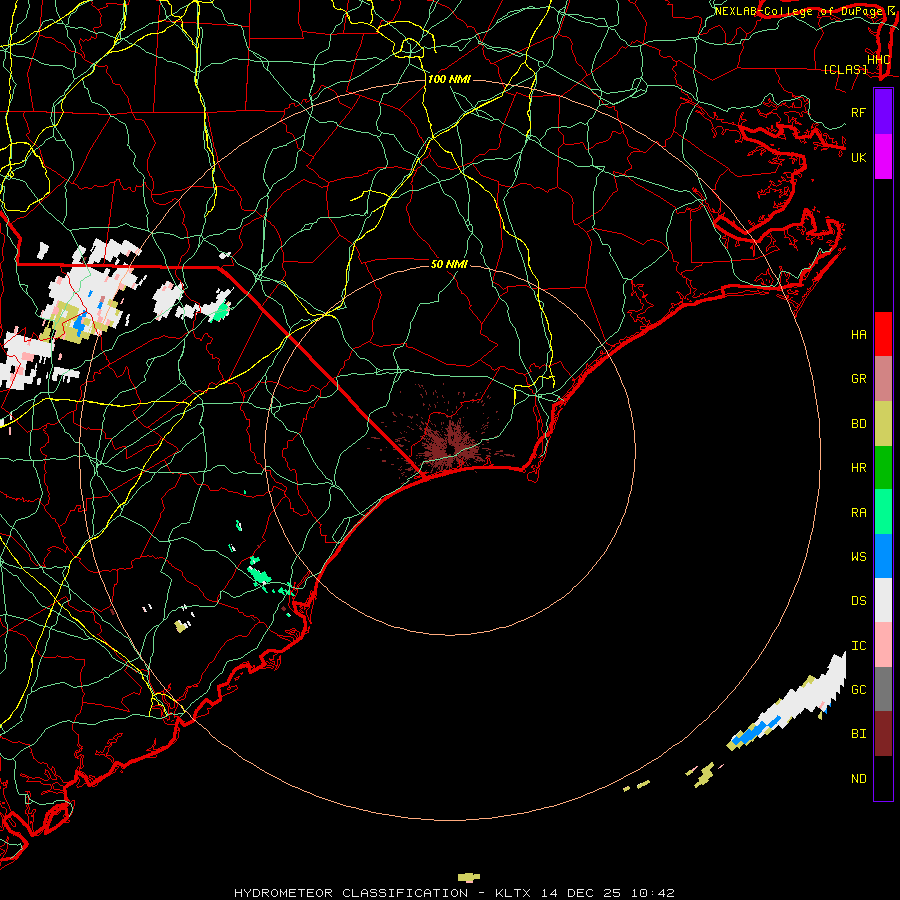Click the BI legend label
This screenshot has width=900, height=900.
click(859, 734)
